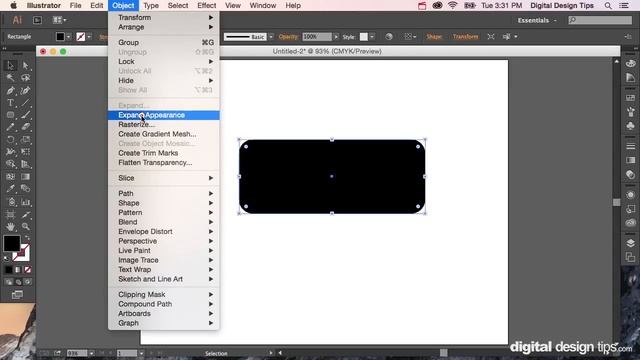Open the Arrange Documents dropdown
This screenshot has height=360, width=640.
tap(60, 20)
